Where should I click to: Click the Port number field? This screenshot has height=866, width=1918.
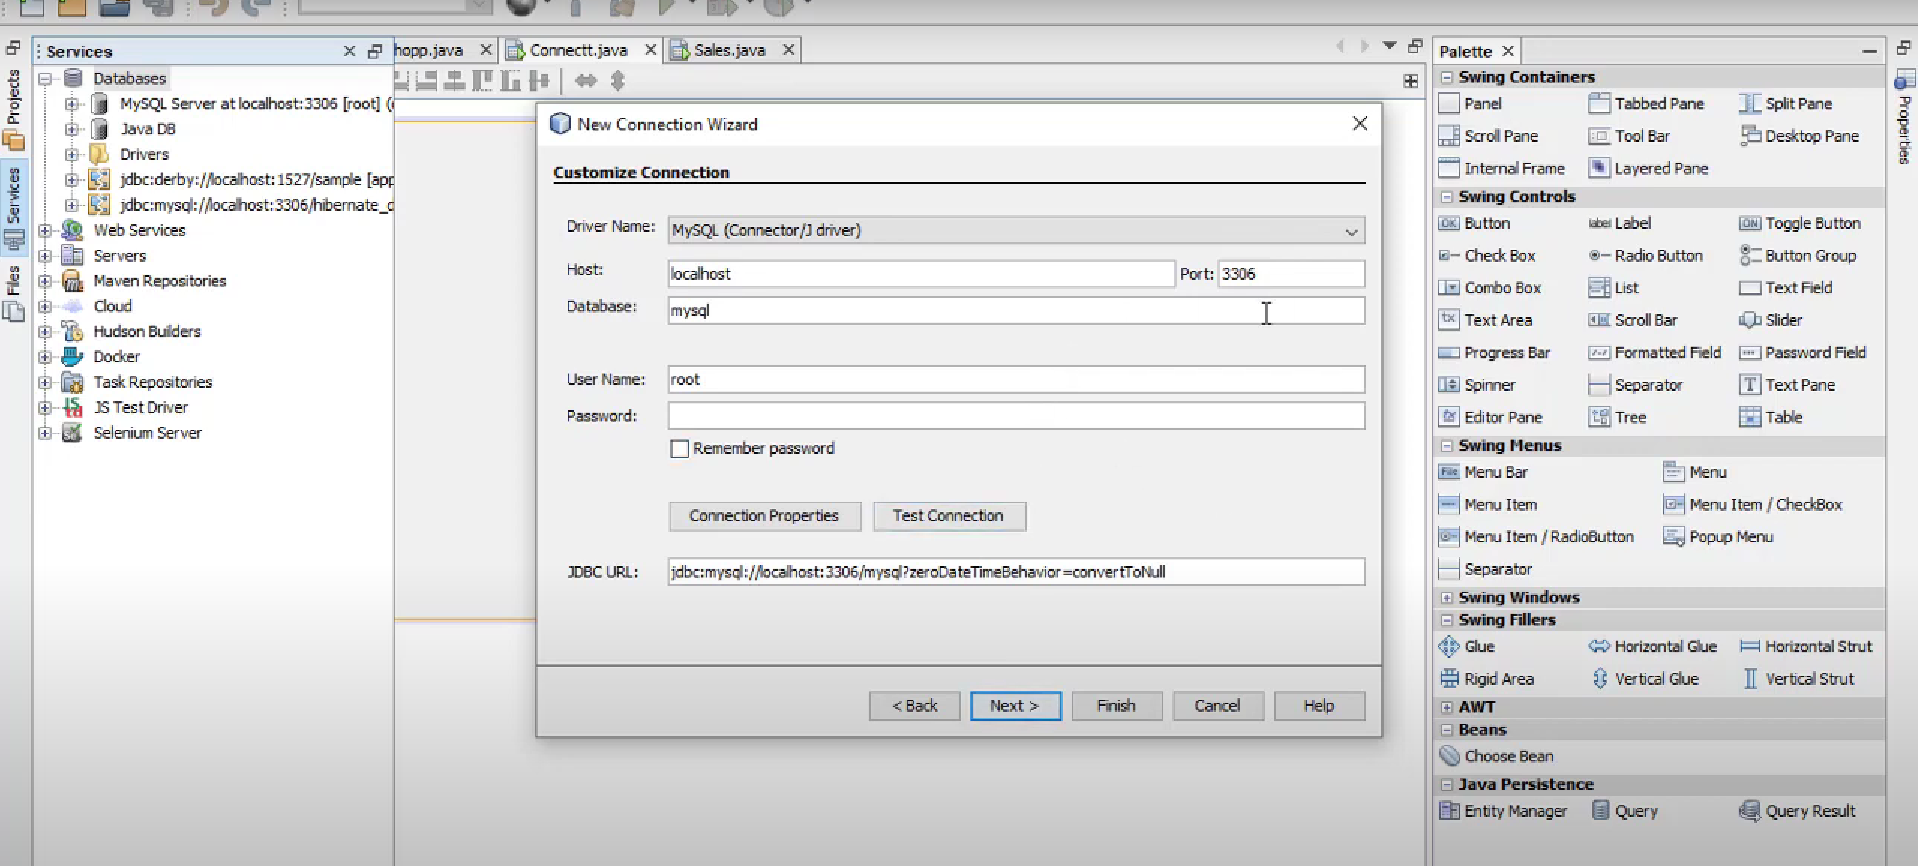(x=1291, y=274)
